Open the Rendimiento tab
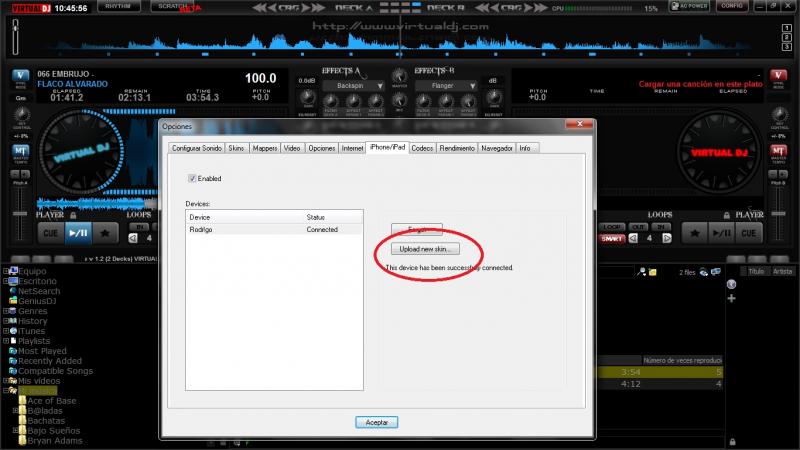Screen dimensions: 800x450 [457, 148]
